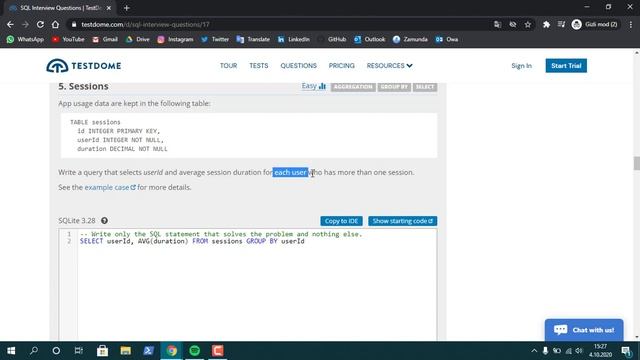
Task: Click the Easy difficulty indicator
Action: point(313,86)
